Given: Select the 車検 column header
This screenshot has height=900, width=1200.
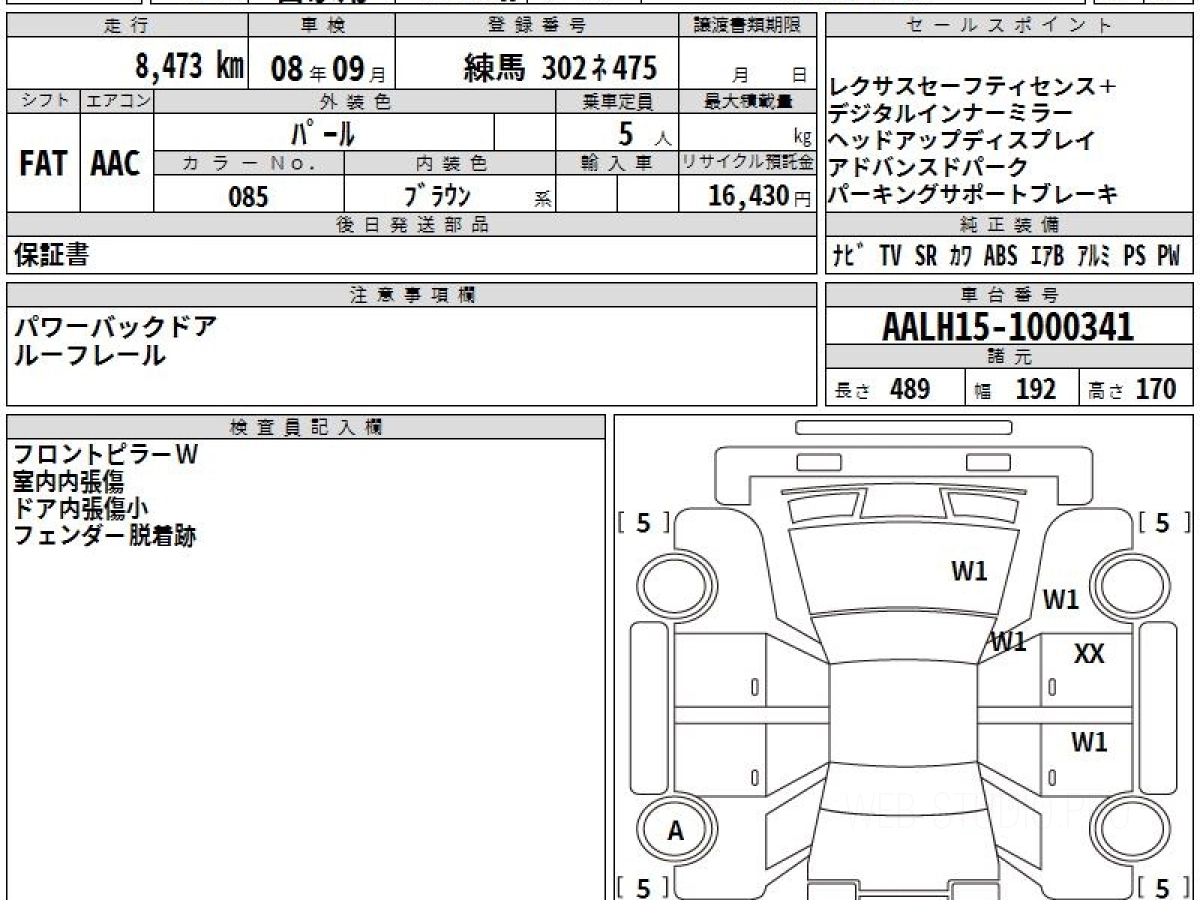Looking at the screenshot, I should click(321, 26).
